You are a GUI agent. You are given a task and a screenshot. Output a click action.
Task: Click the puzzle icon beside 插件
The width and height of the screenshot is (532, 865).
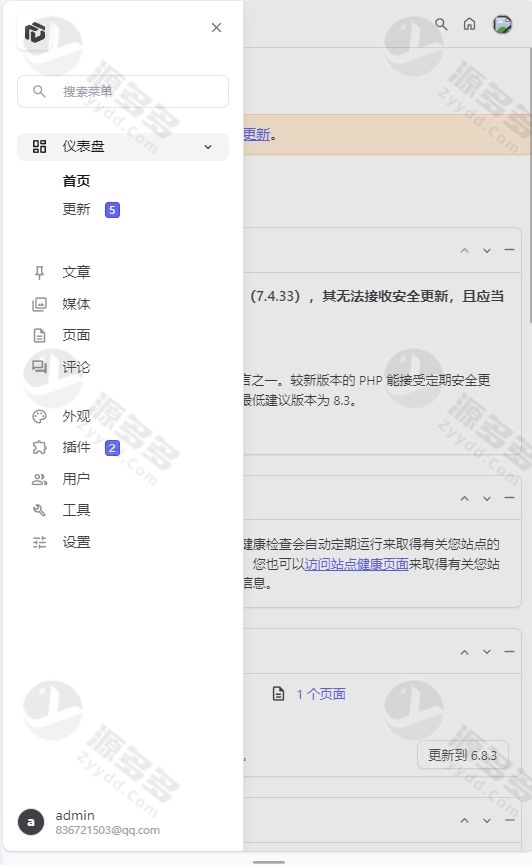(x=39, y=447)
